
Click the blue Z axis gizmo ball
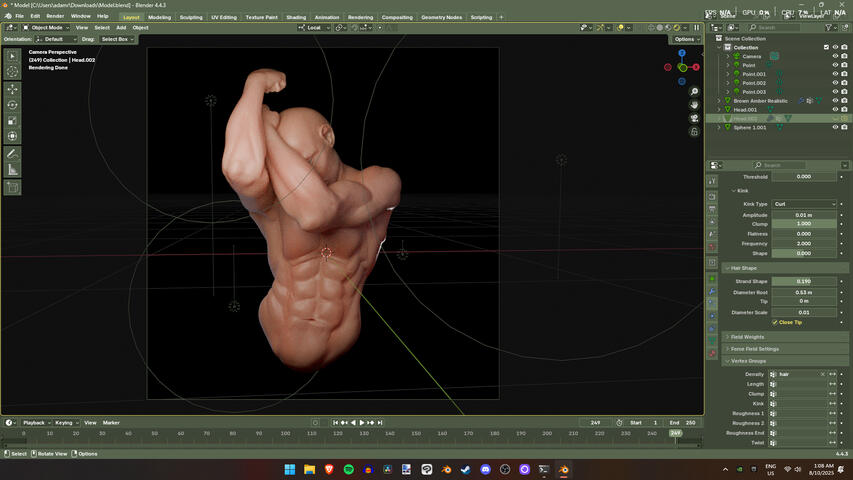[682, 53]
